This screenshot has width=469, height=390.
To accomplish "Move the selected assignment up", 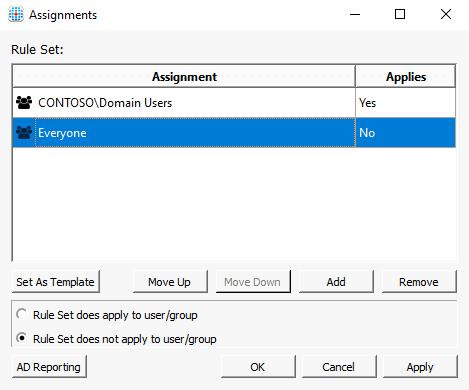I will [170, 282].
